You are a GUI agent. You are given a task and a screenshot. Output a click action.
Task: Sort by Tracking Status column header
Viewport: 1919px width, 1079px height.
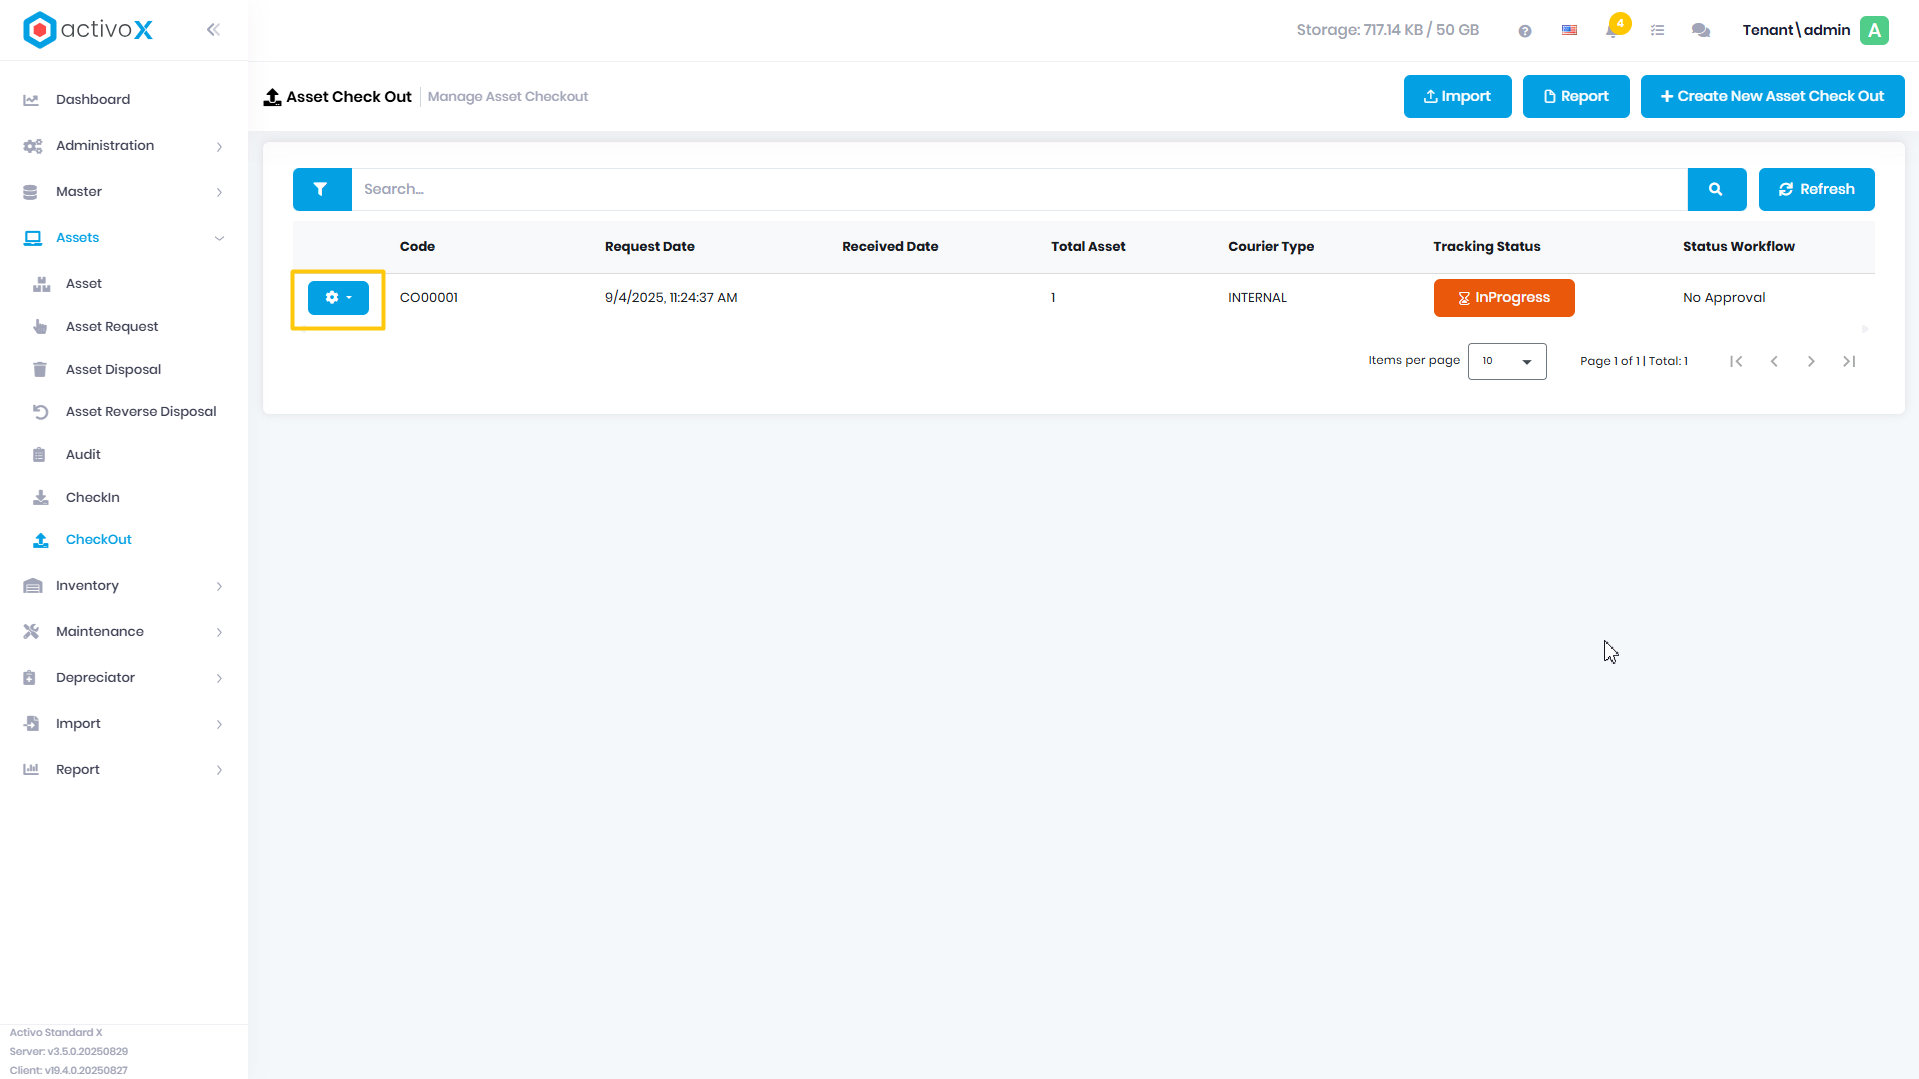1487,247
